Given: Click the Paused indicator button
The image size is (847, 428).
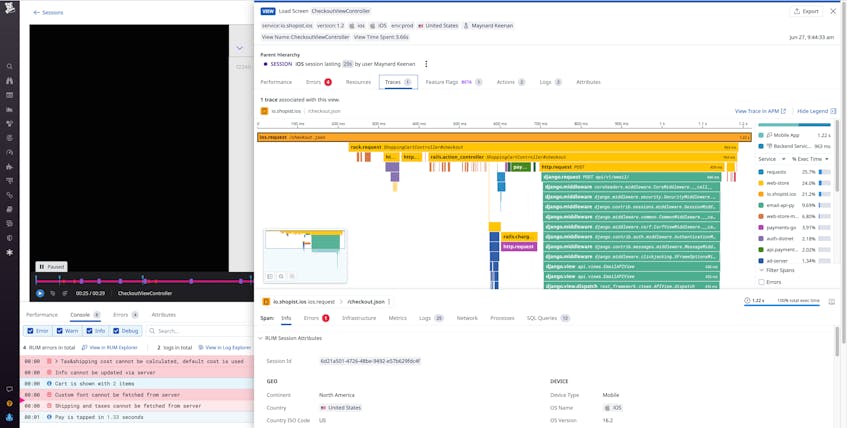Looking at the screenshot, I should [x=51, y=266].
